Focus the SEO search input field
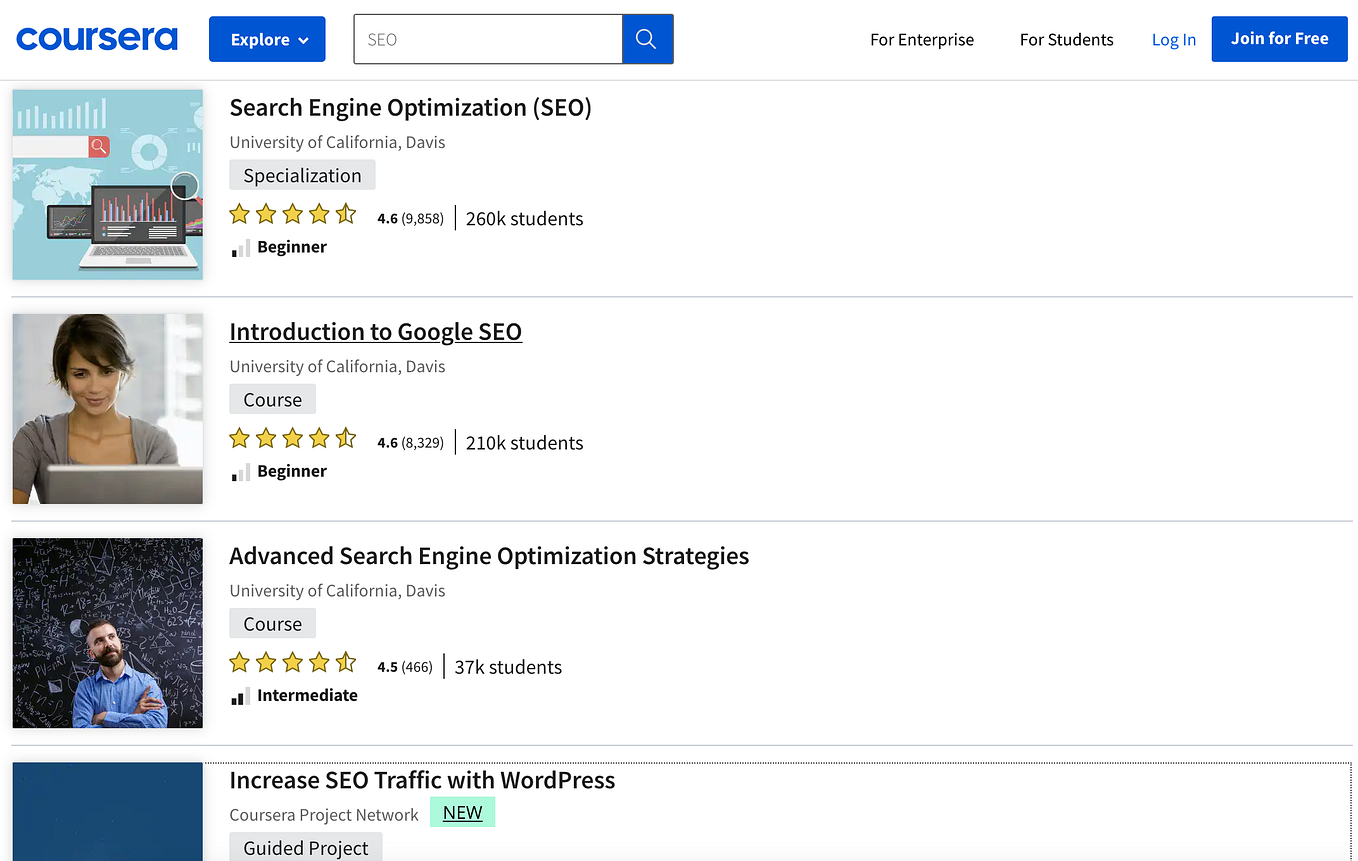 488,39
